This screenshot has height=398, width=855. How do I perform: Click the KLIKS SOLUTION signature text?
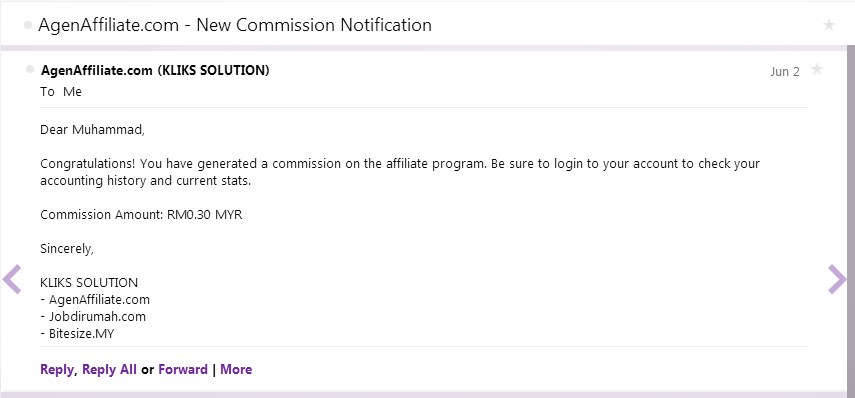pyautogui.click(x=89, y=283)
